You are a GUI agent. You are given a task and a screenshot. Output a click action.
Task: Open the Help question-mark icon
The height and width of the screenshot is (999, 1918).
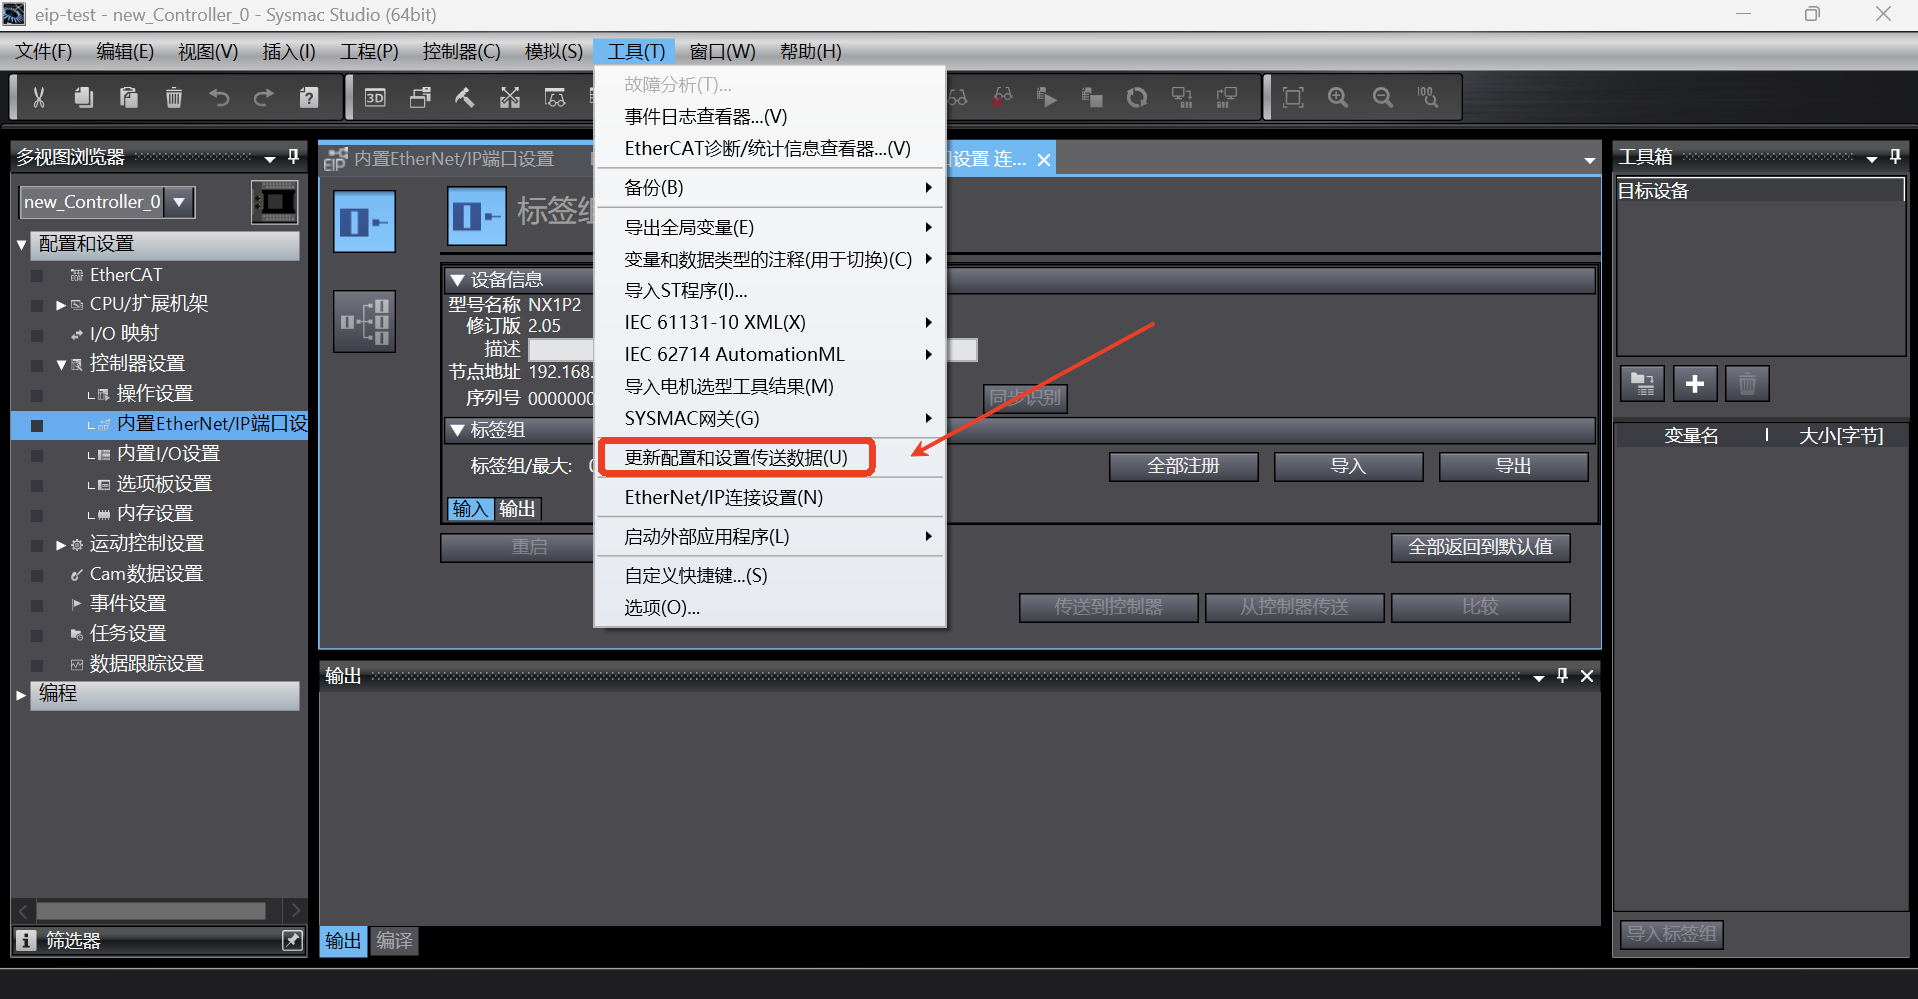point(309,97)
